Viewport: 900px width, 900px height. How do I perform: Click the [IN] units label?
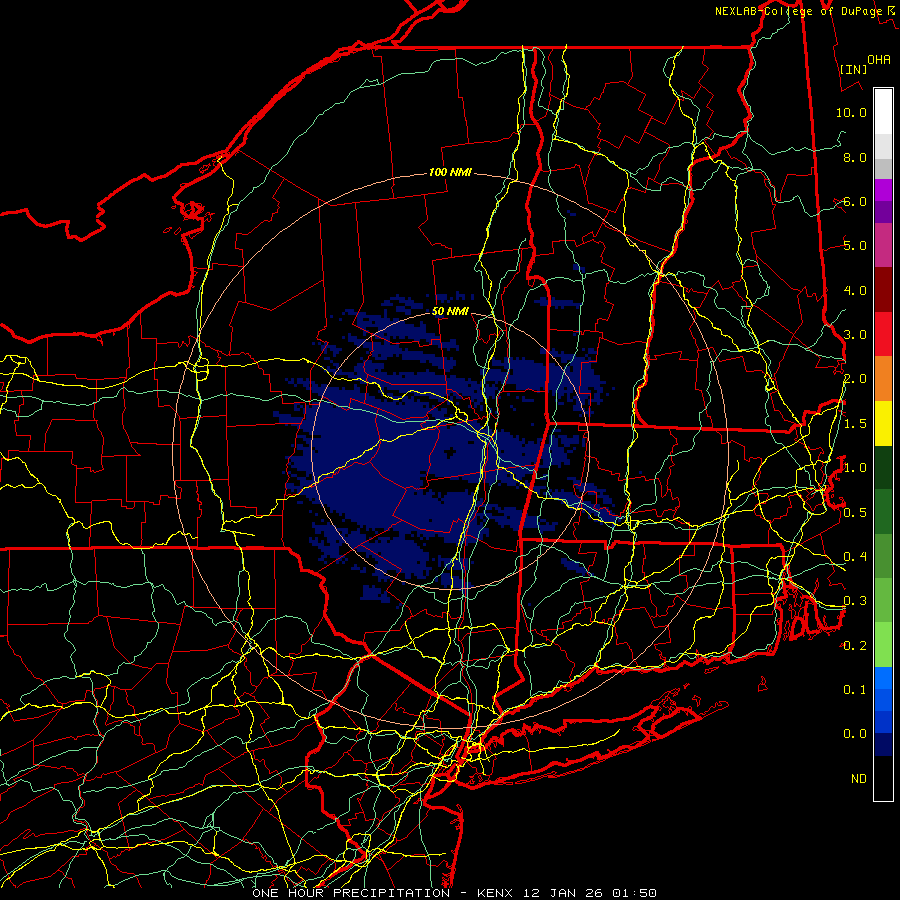tap(853, 69)
